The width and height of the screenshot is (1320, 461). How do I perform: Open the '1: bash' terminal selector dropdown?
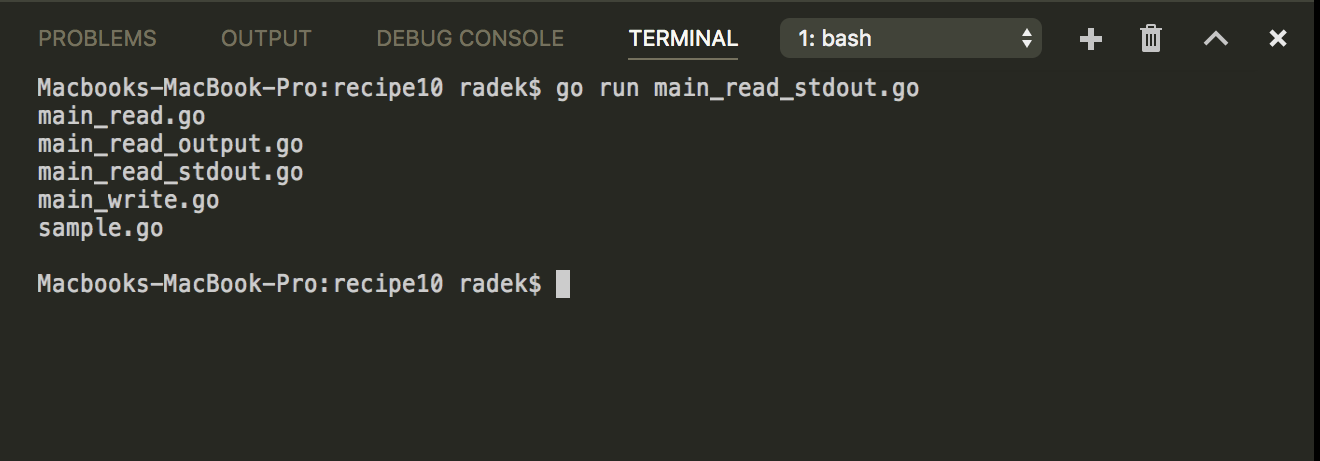(x=911, y=39)
